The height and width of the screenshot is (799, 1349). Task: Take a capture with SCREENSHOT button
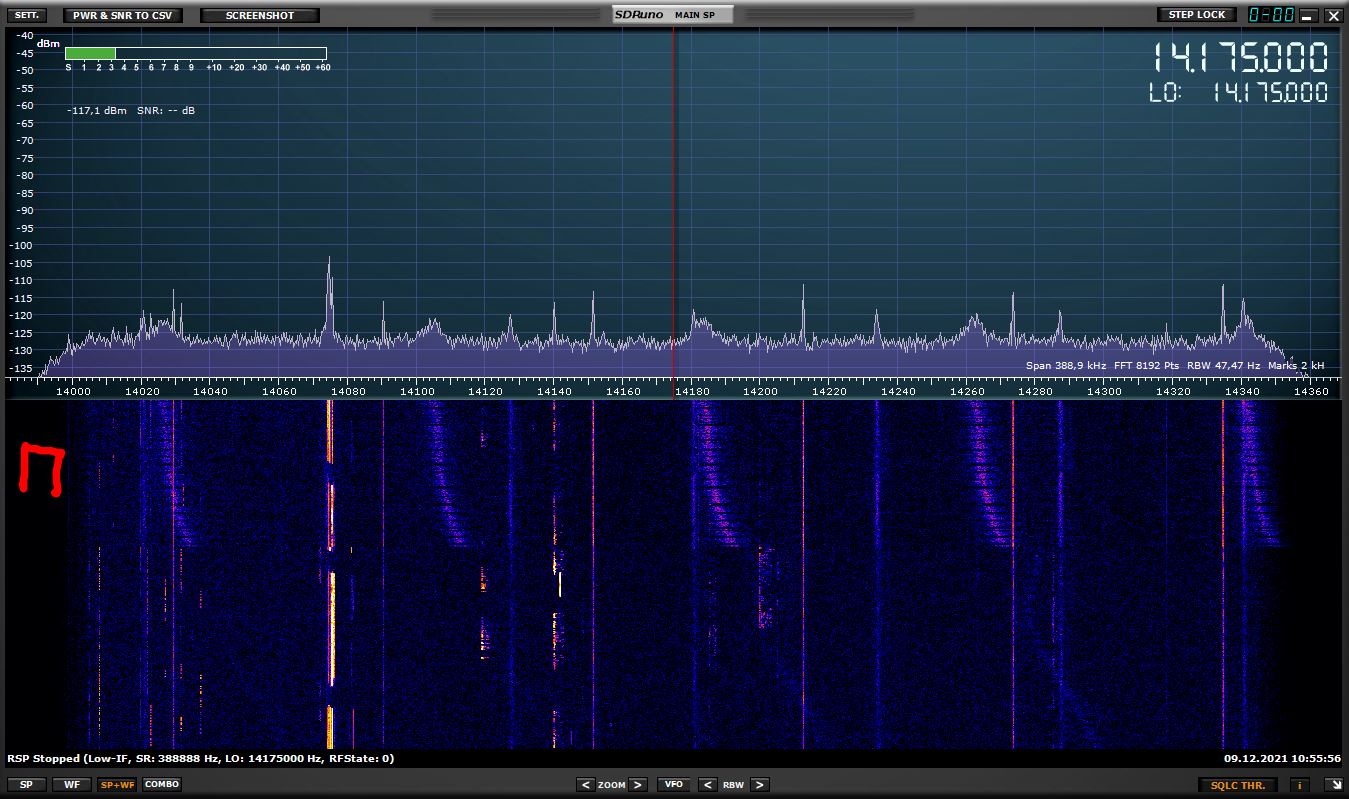[260, 15]
